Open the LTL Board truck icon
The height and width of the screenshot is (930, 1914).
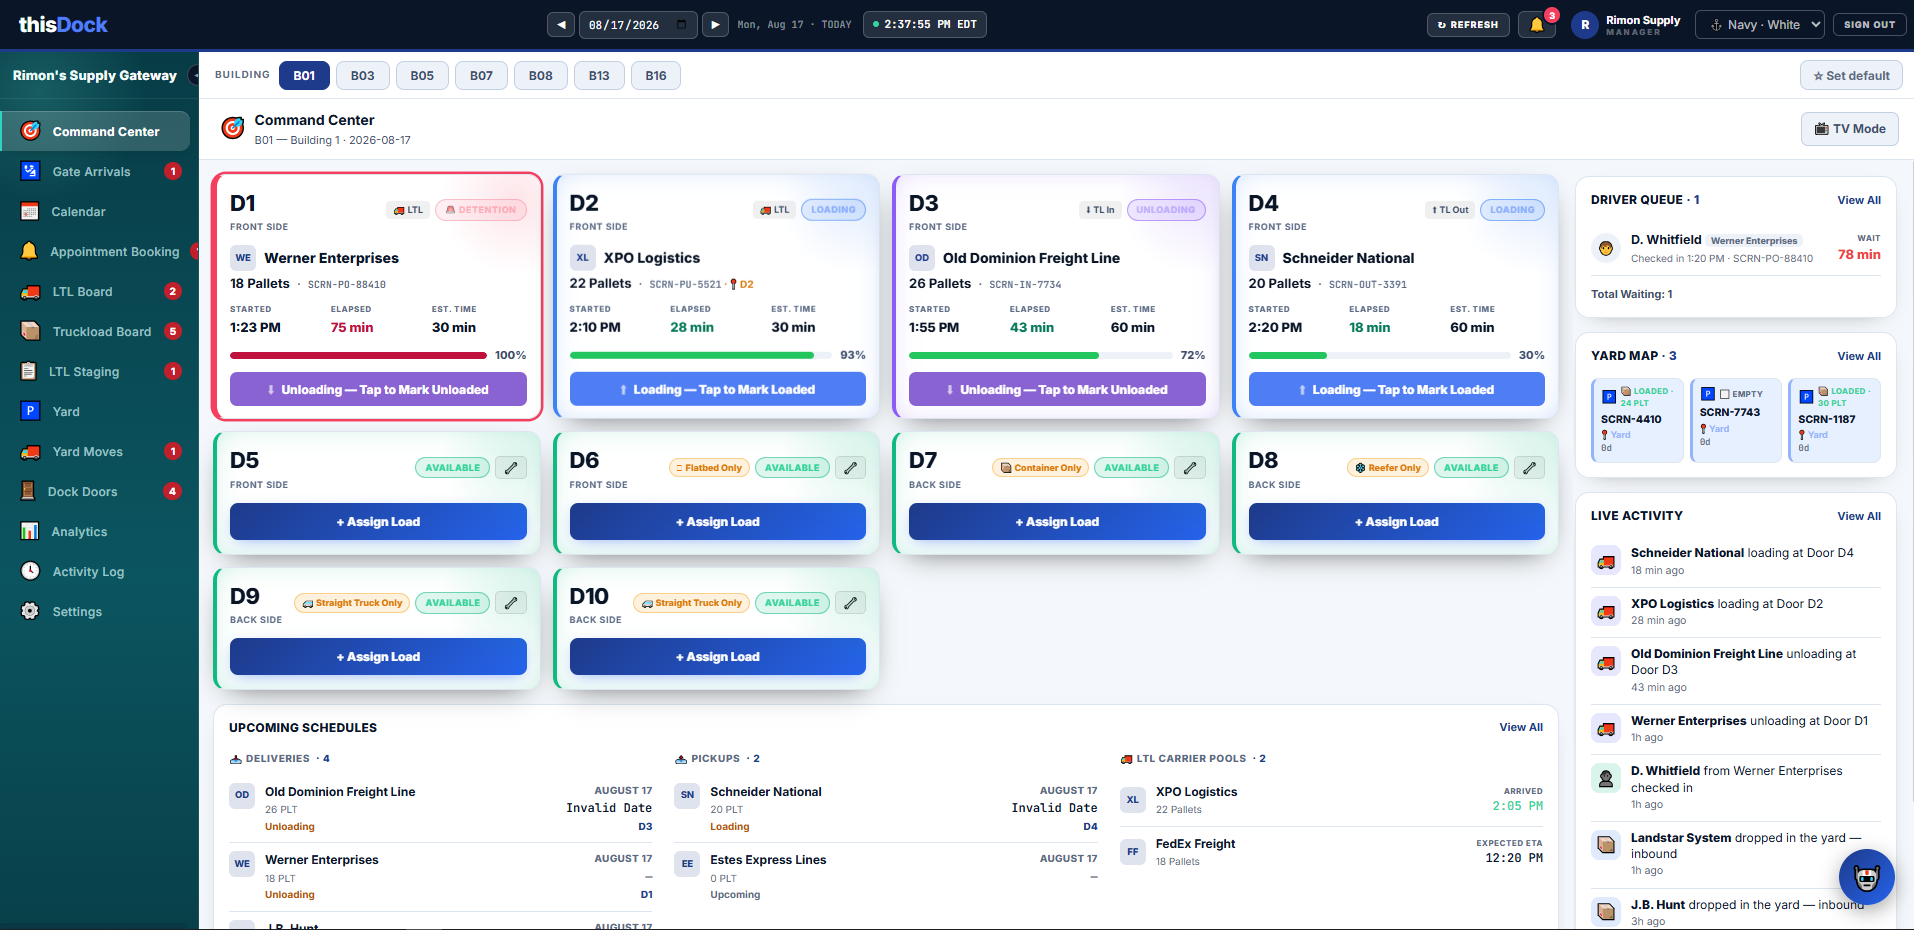[31, 292]
